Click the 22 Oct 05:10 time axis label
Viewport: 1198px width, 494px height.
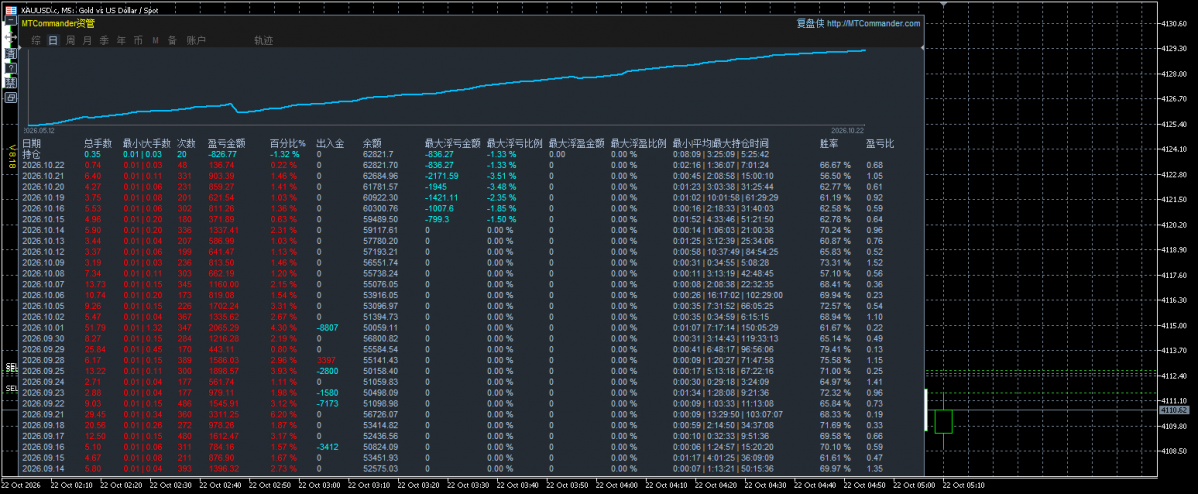(963, 485)
